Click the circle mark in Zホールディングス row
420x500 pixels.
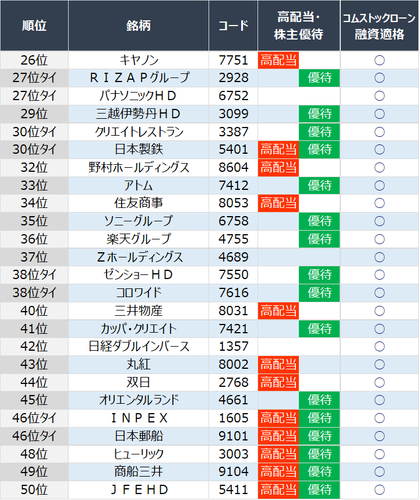[x=379, y=257]
